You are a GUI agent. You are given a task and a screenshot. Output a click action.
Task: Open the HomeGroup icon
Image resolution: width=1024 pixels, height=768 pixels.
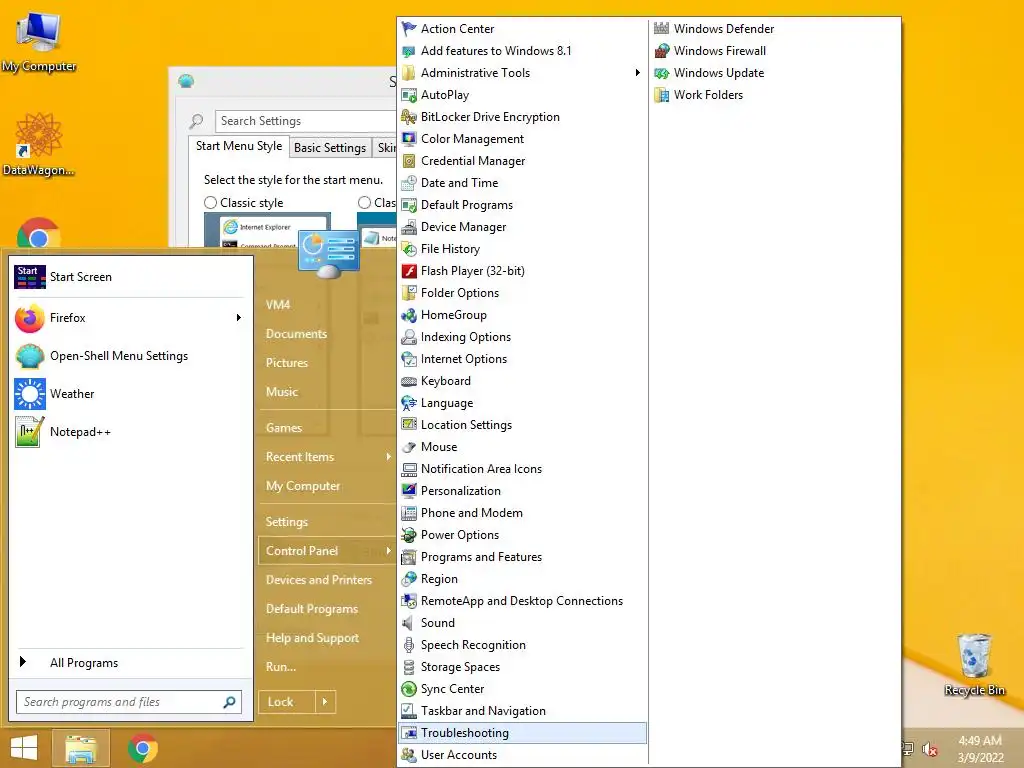(409, 315)
